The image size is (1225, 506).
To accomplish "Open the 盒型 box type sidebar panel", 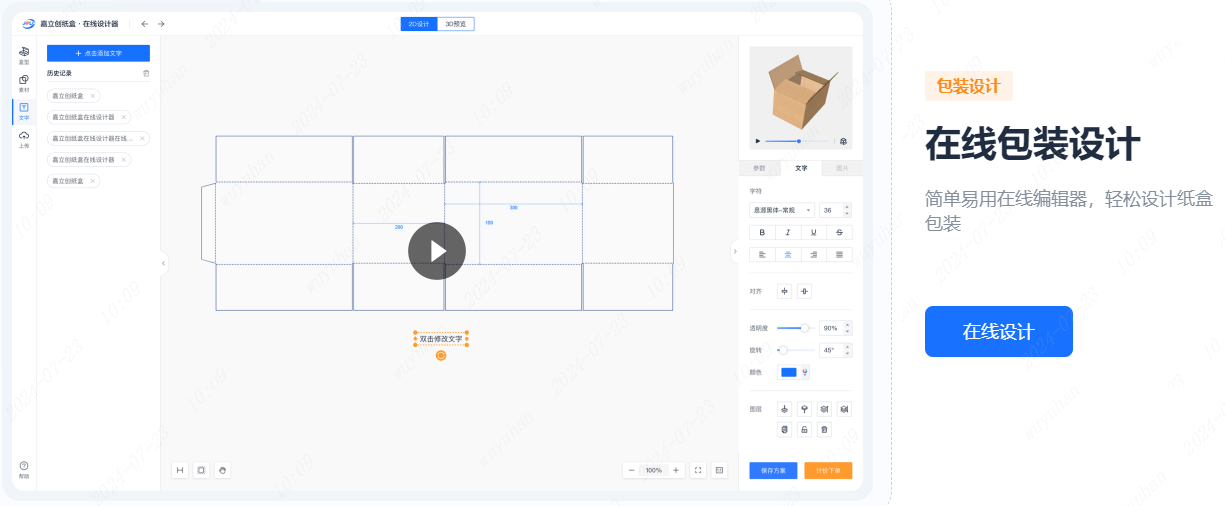I will point(24,54).
